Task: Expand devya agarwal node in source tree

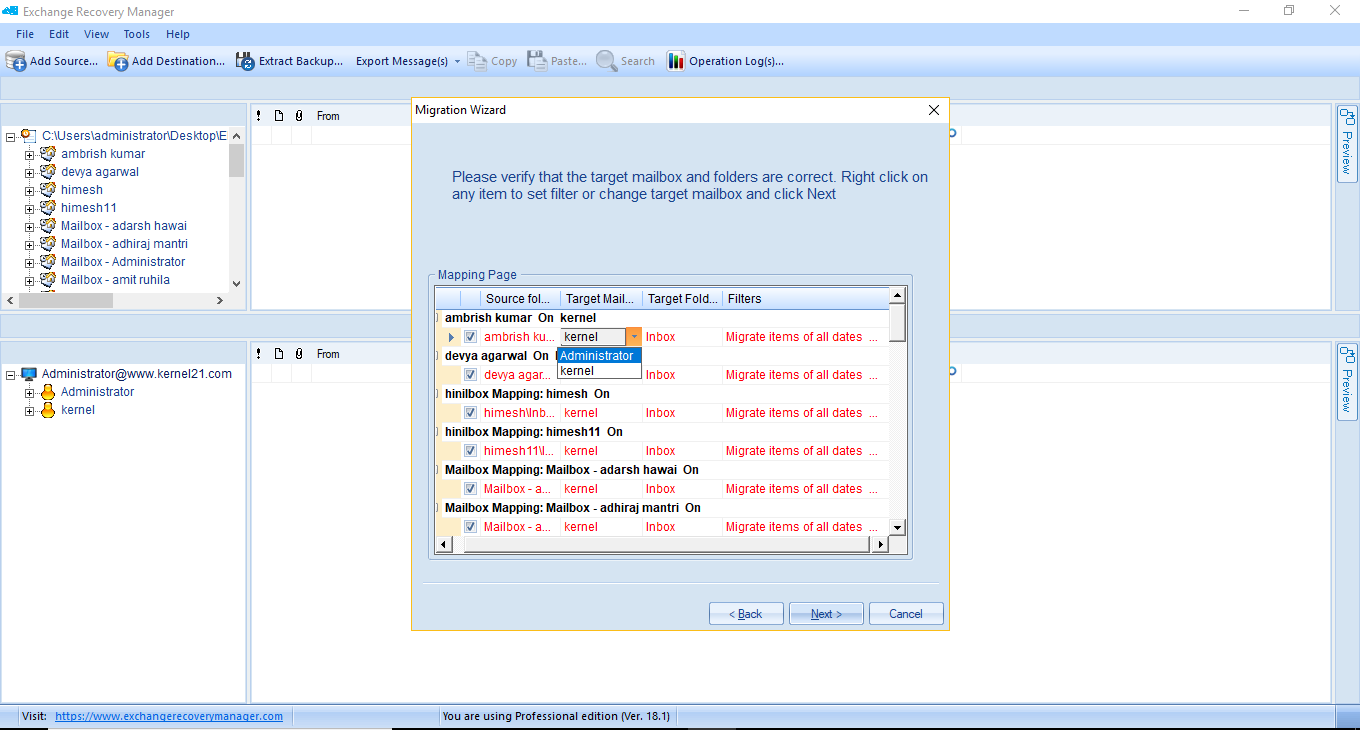Action: click(x=30, y=172)
